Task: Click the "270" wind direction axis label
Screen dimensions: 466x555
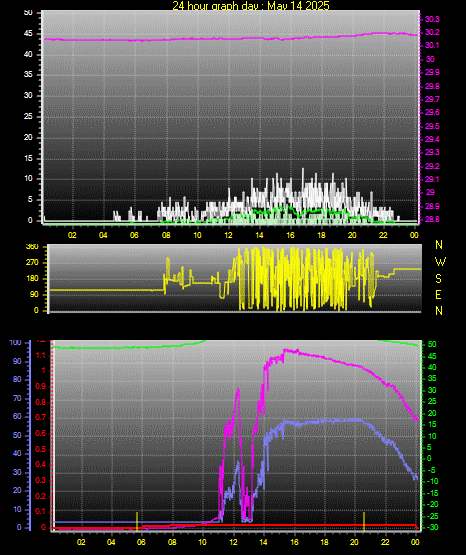Action: point(32,263)
